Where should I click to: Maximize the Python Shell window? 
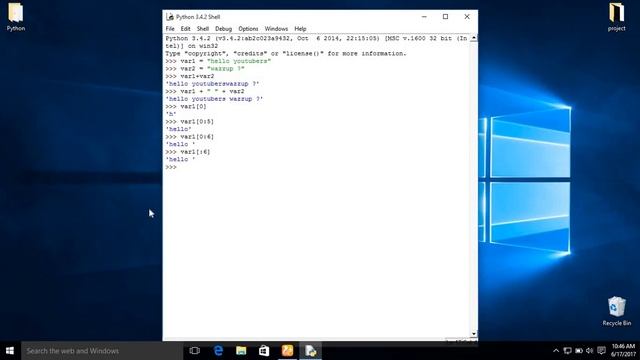[445, 17]
